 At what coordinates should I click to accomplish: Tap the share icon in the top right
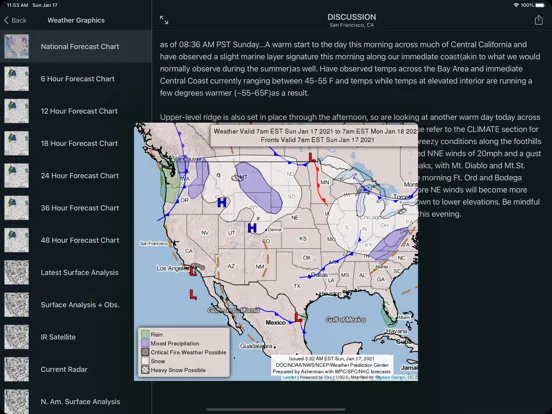(538, 20)
